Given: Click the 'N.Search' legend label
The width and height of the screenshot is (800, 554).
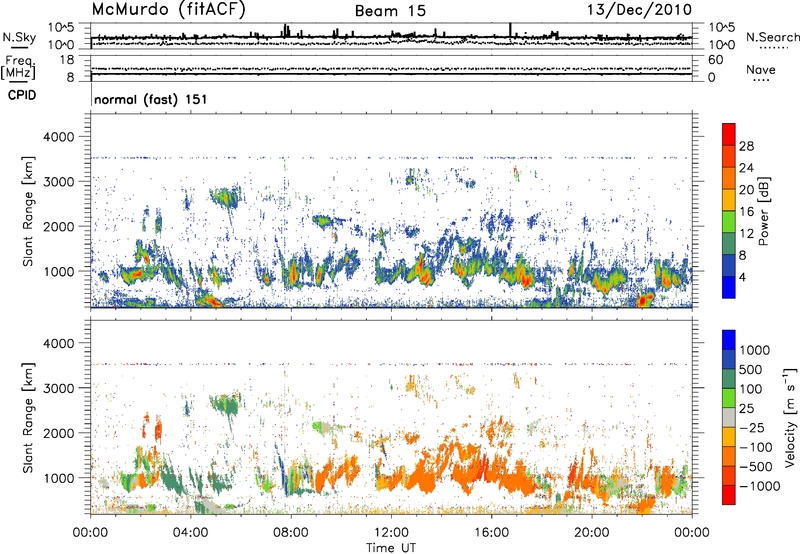Looking at the screenshot, I should click(x=773, y=37).
